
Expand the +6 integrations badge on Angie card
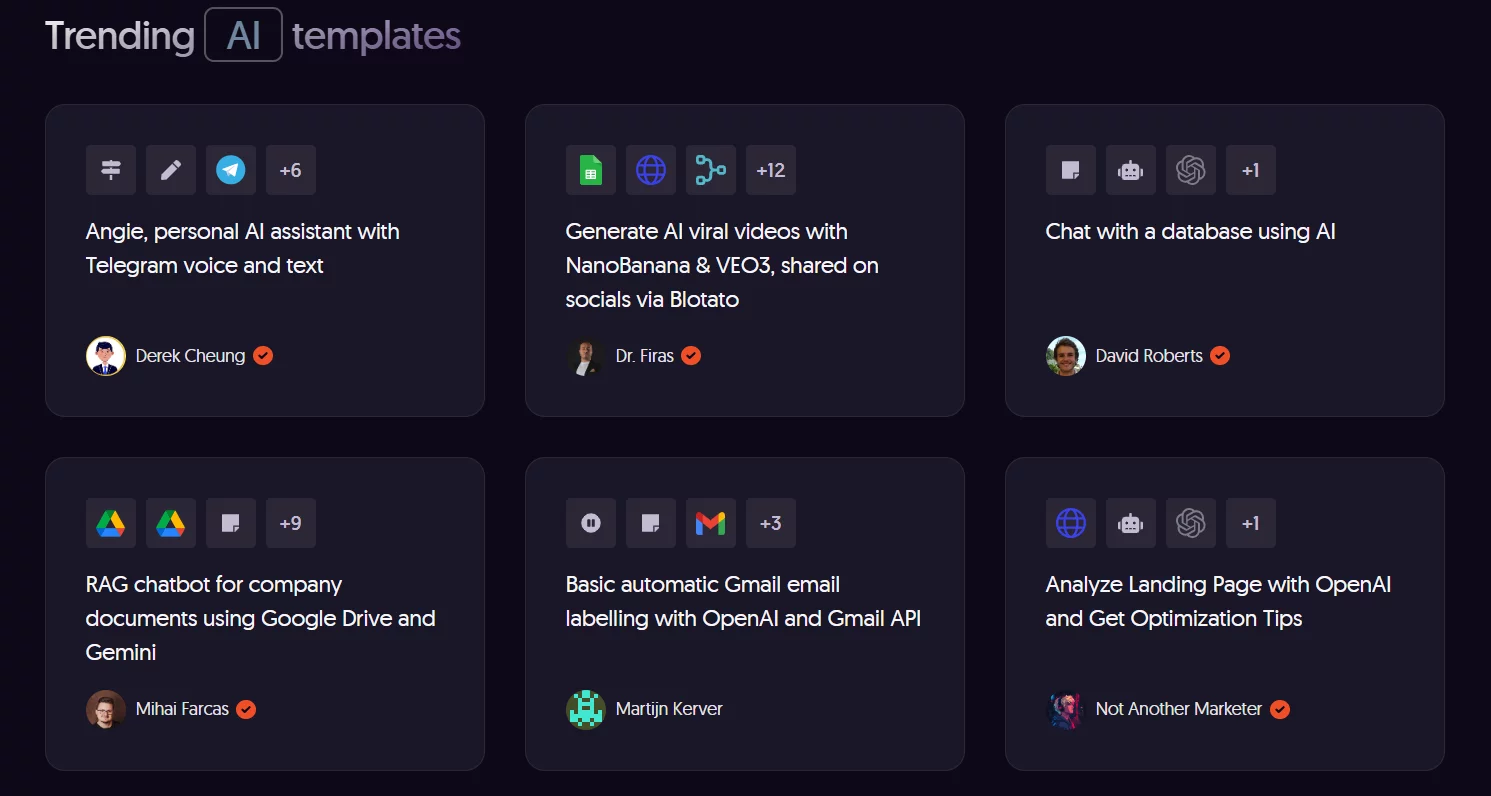point(291,170)
